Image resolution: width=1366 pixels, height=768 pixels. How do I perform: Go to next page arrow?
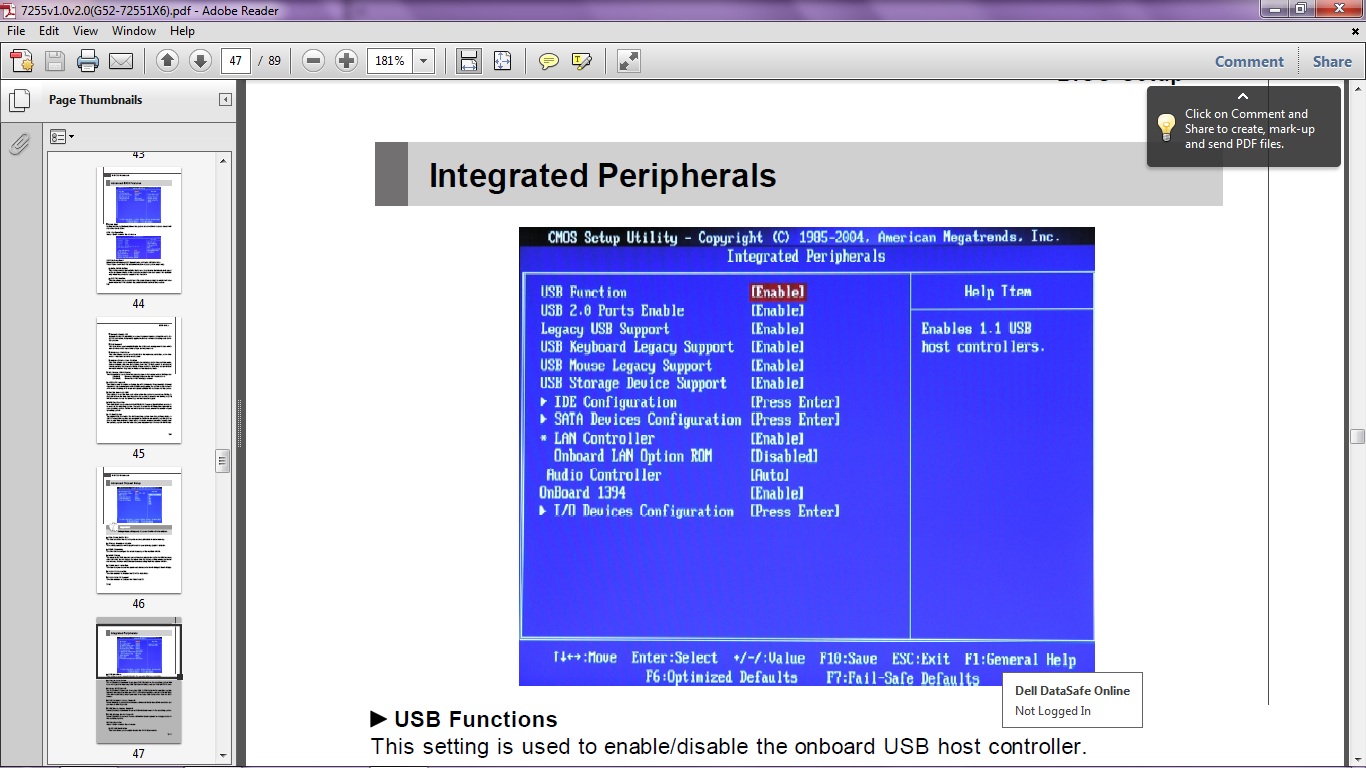tap(200, 61)
